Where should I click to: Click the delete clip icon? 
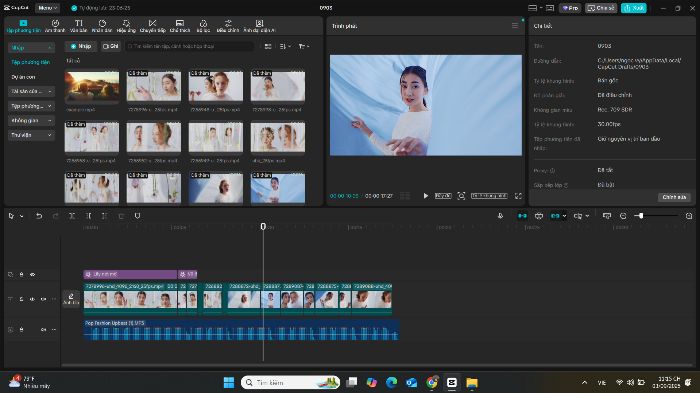[121, 216]
